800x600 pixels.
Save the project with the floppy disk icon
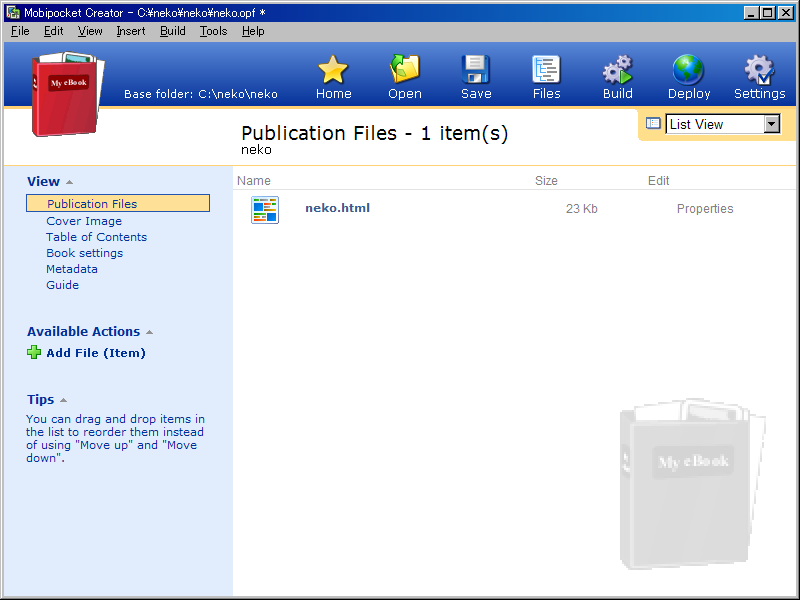pos(476,69)
